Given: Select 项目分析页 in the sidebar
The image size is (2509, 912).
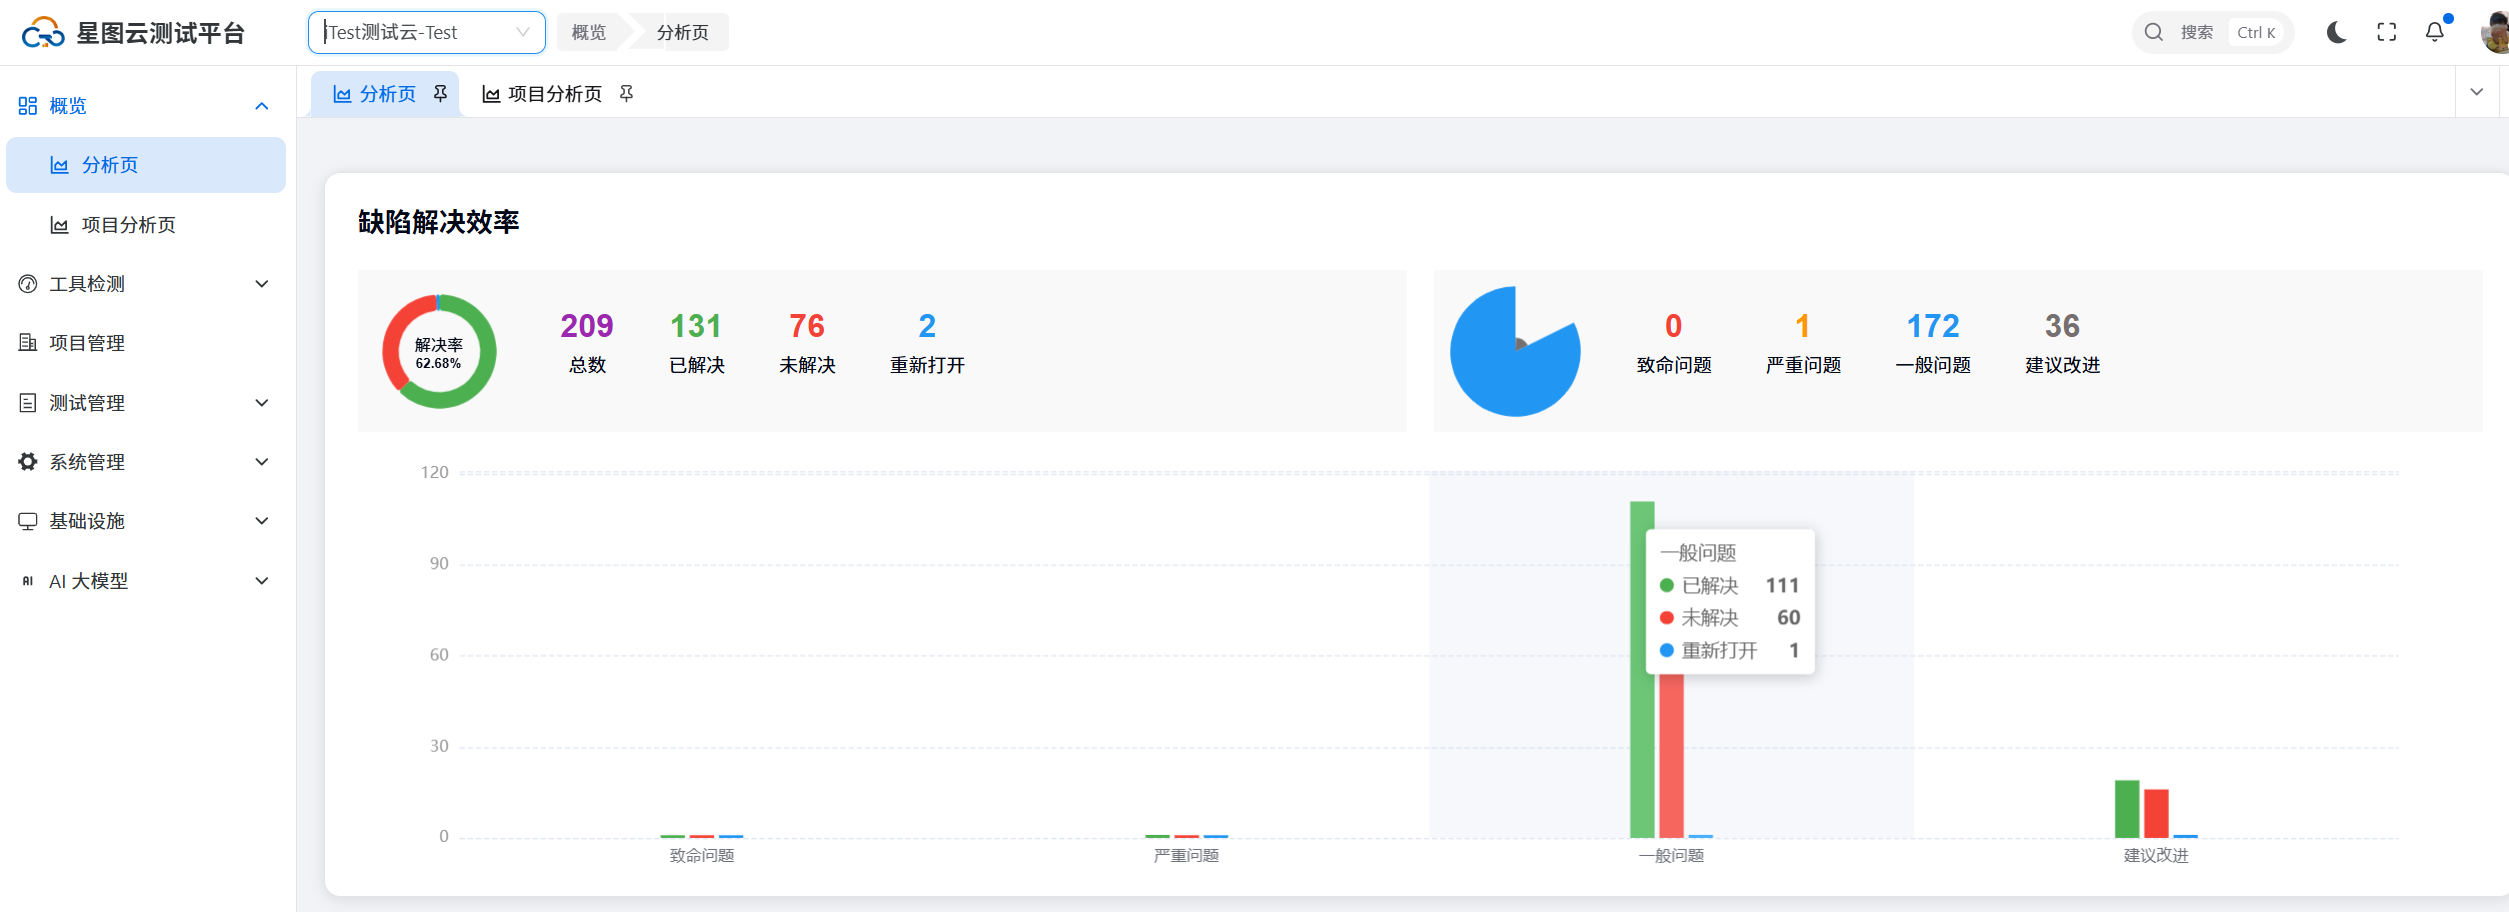Looking at the screenshot, I should [x=128, y=225].
